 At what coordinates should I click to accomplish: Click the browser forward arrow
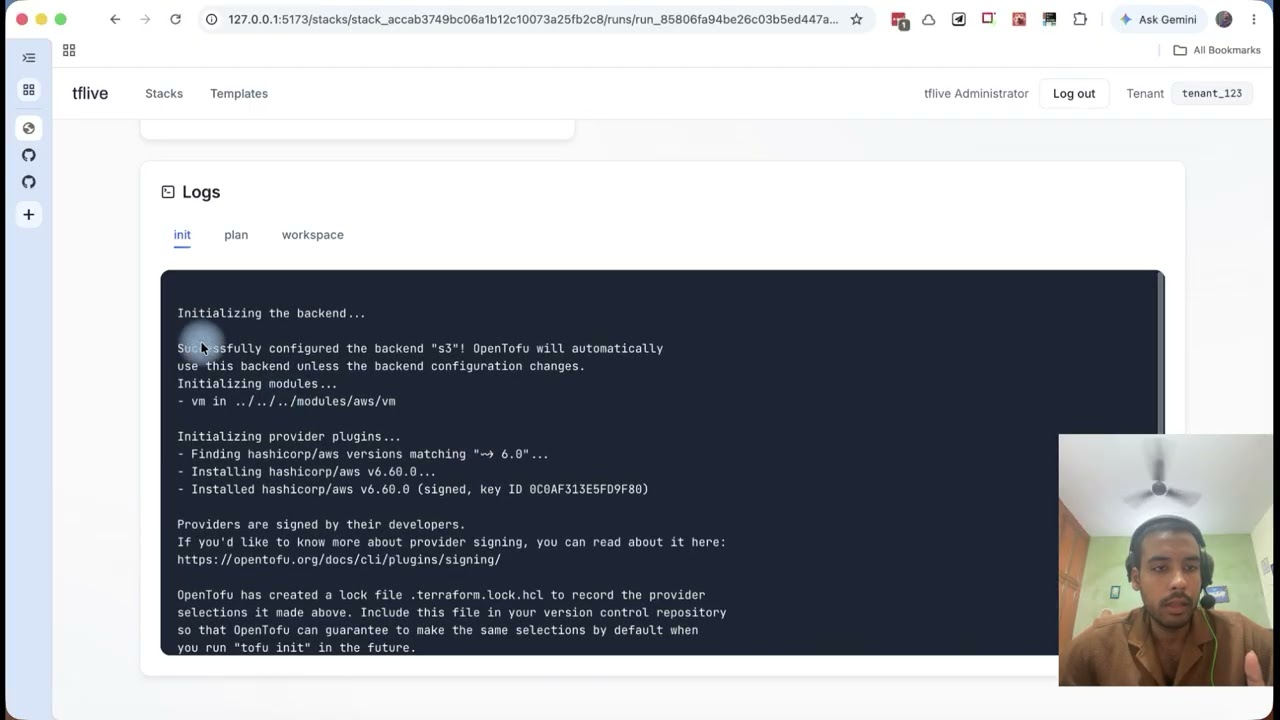click(145, 19)
